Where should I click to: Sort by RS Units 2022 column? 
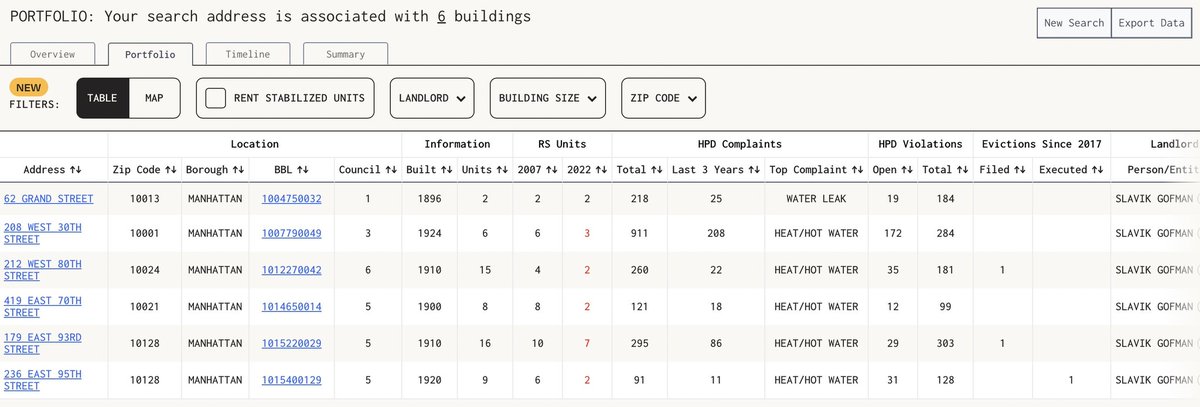click(586, 170)
